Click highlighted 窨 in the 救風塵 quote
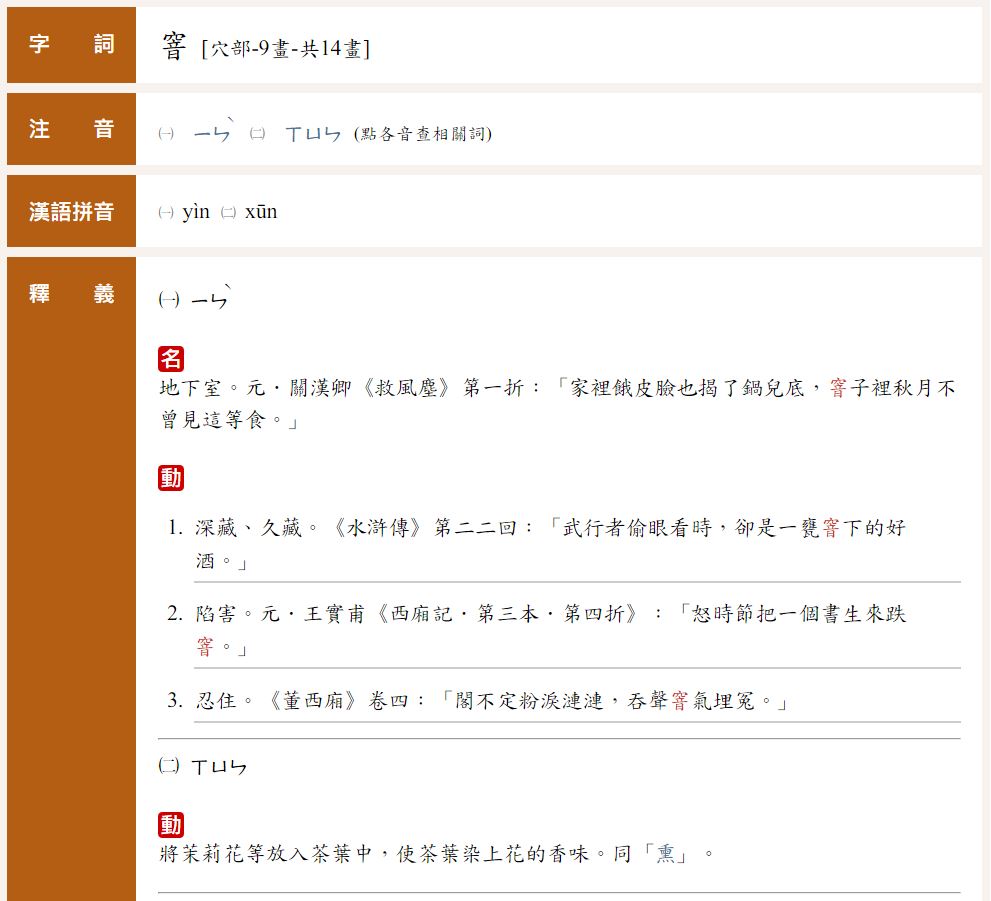This screenshot has height=901, width=991. [838, 388]
